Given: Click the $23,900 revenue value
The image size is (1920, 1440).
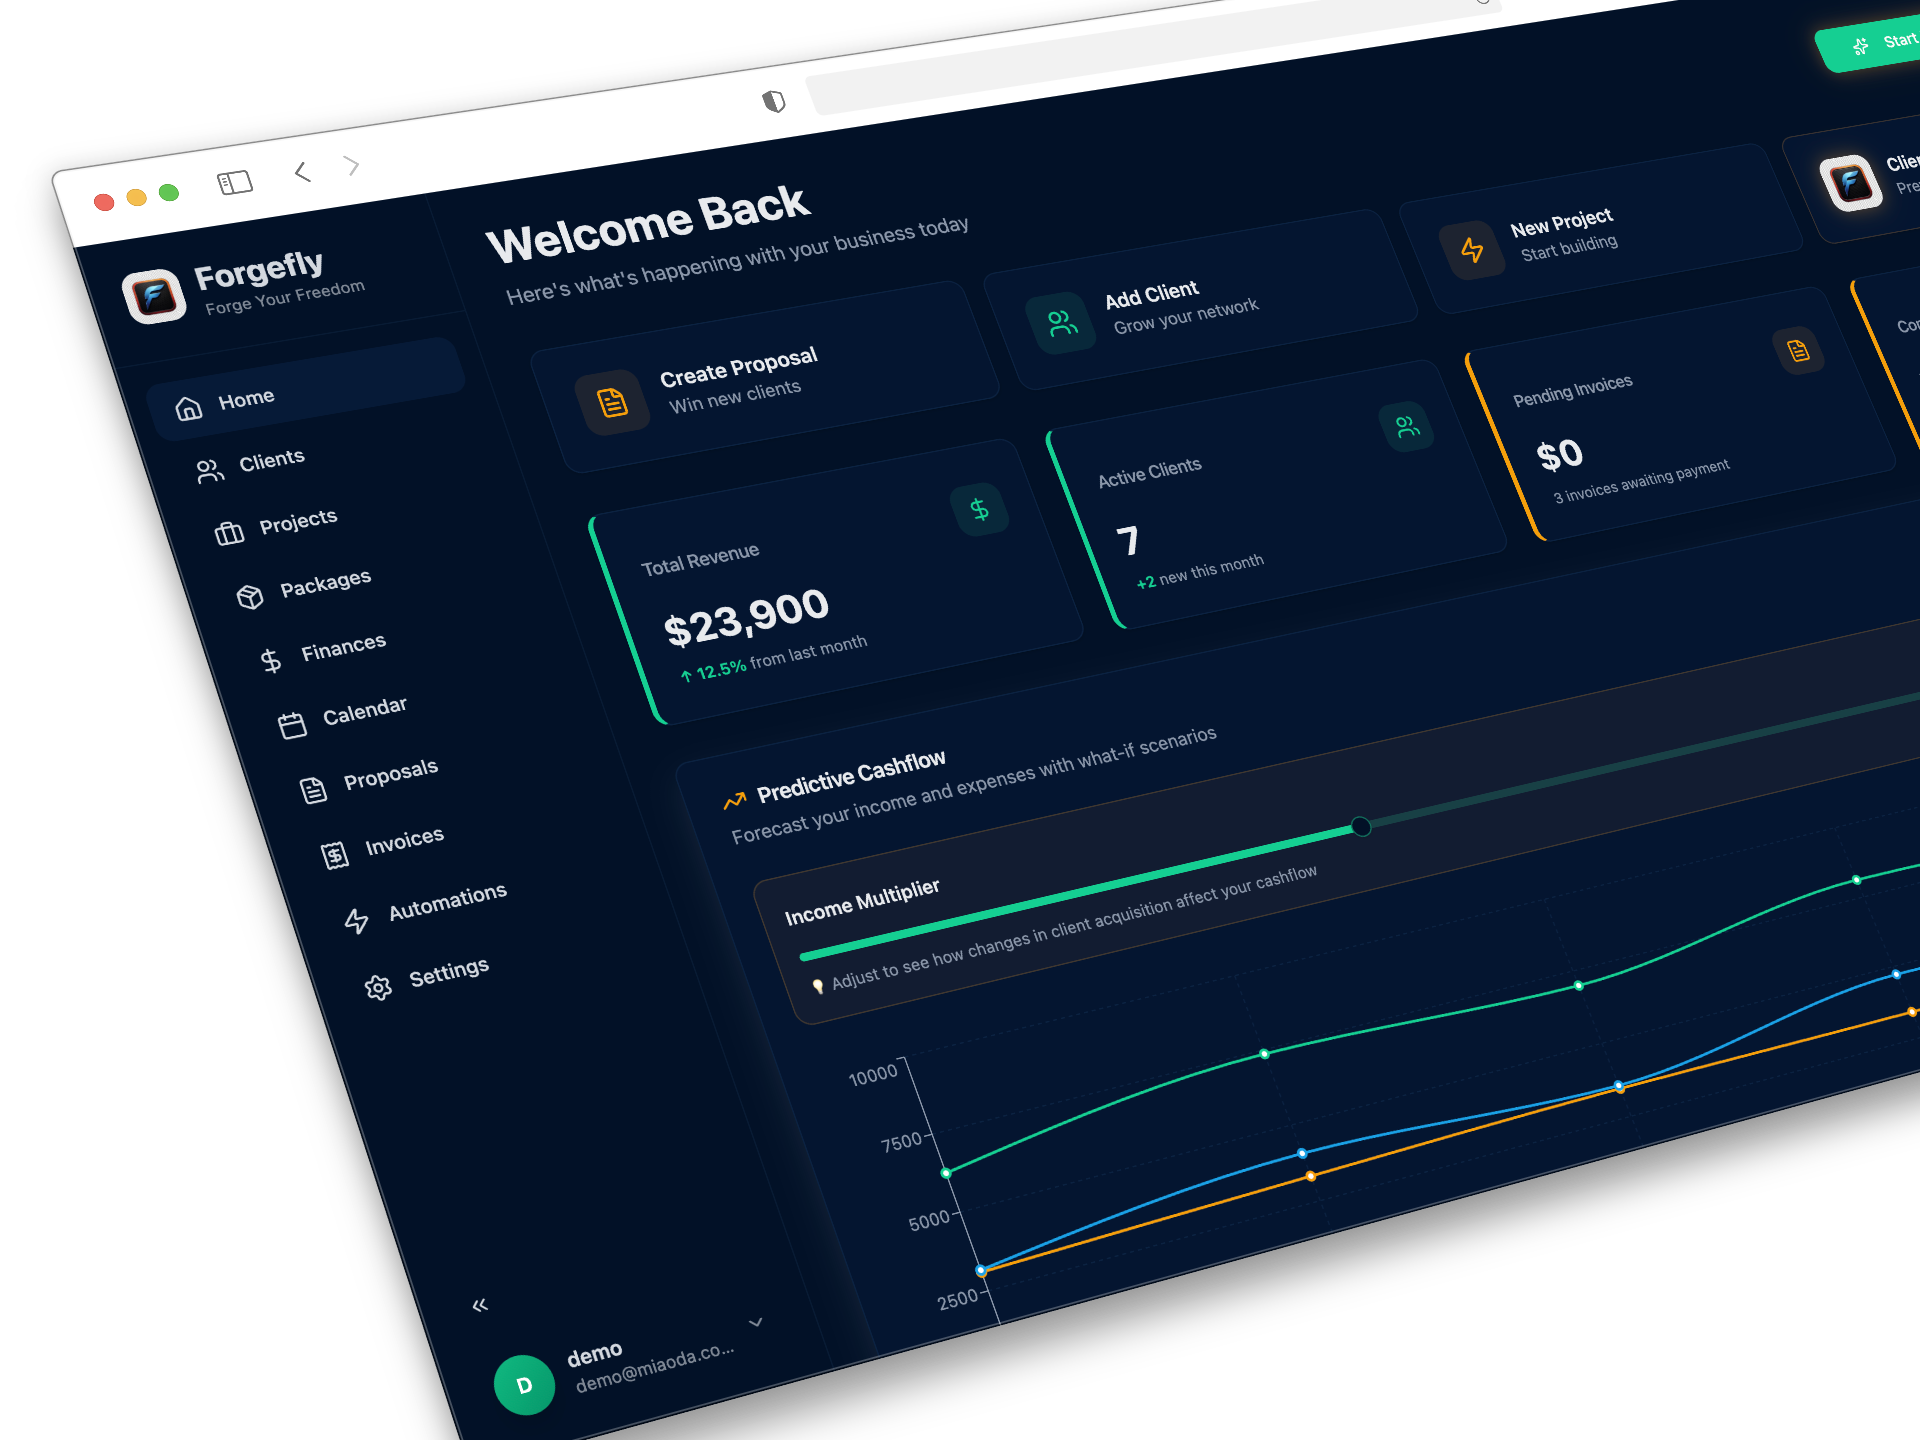Looking at the screenshot, I should [746, 617].
